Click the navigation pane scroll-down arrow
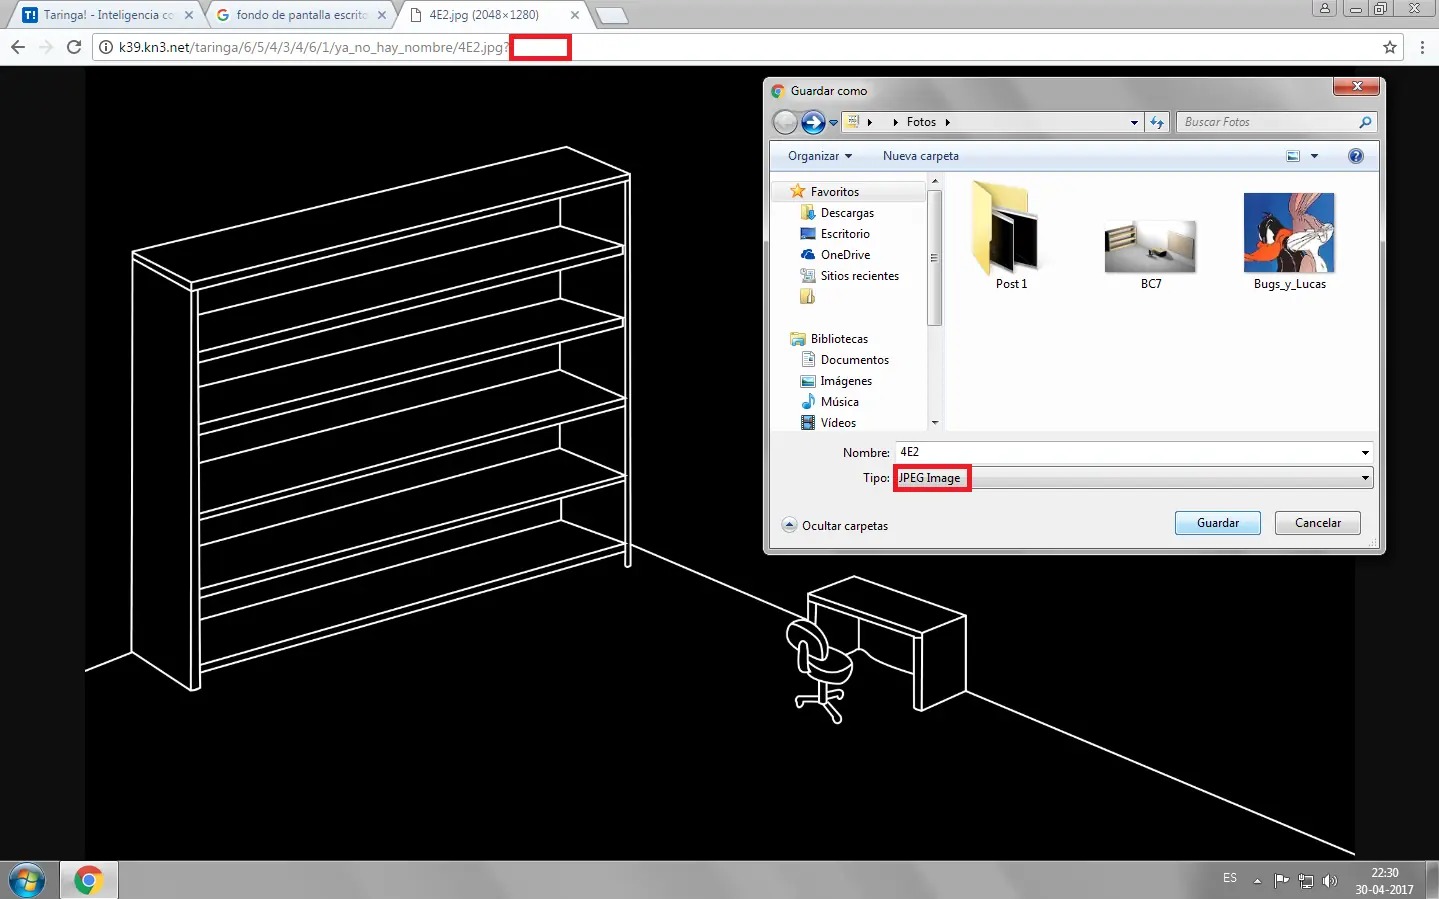This screenshot has height=899, width=1439. (x=935, y=423)
